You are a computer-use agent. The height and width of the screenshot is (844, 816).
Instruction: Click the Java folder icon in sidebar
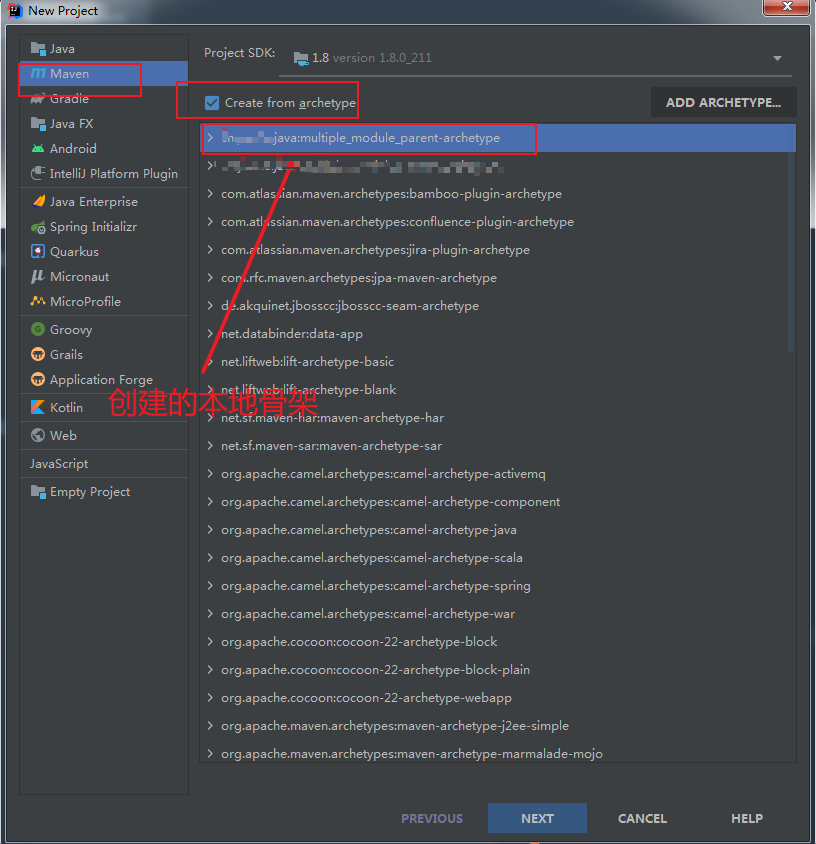(x=38, y=49)
